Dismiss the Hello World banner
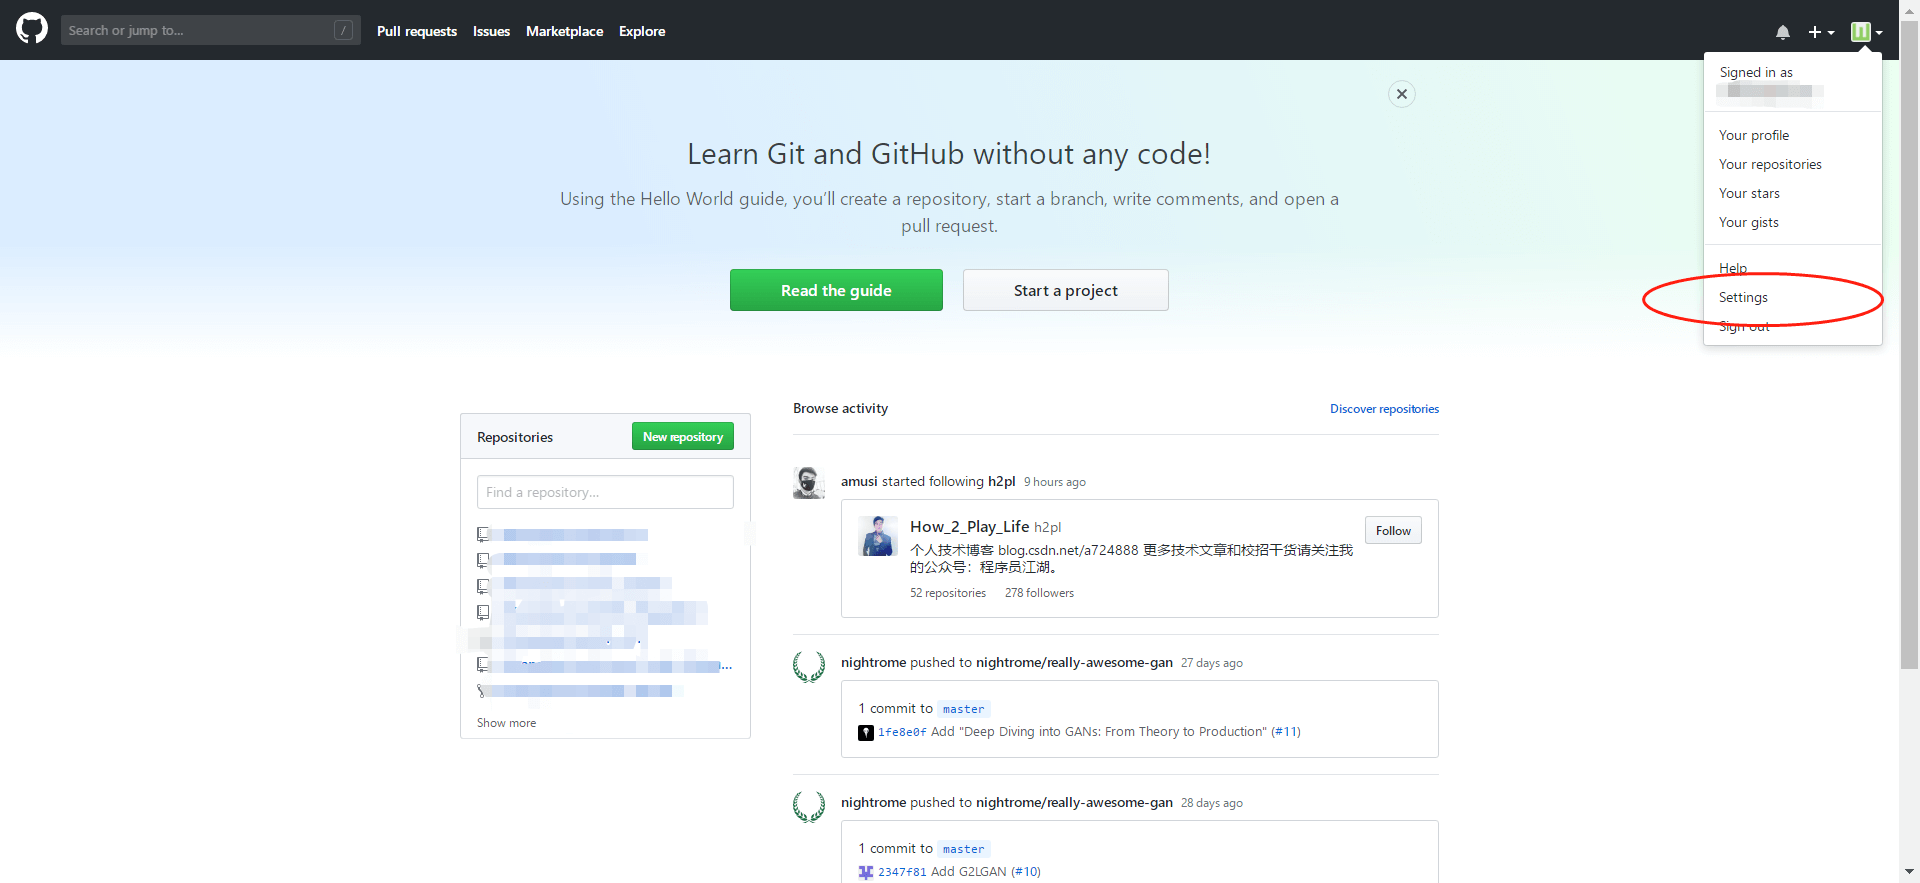Screen dimensions: 1920x883 click(1402, 94)
